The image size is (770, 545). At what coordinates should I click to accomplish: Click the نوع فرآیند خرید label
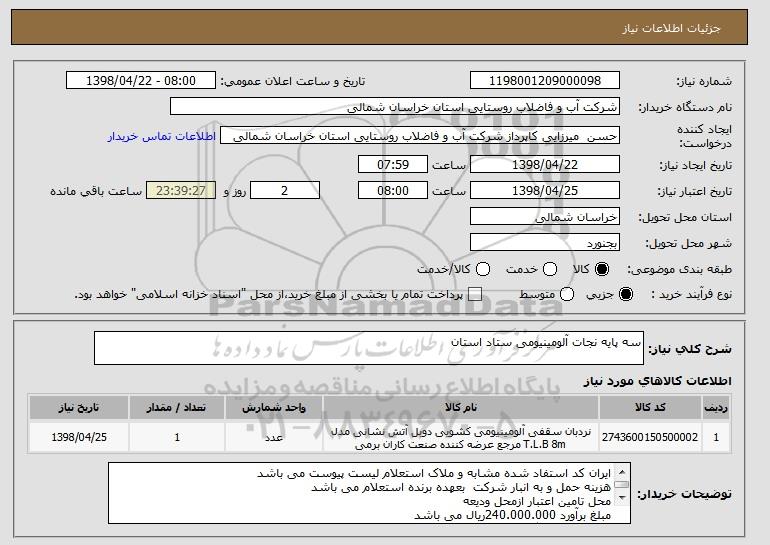[691, 295]
